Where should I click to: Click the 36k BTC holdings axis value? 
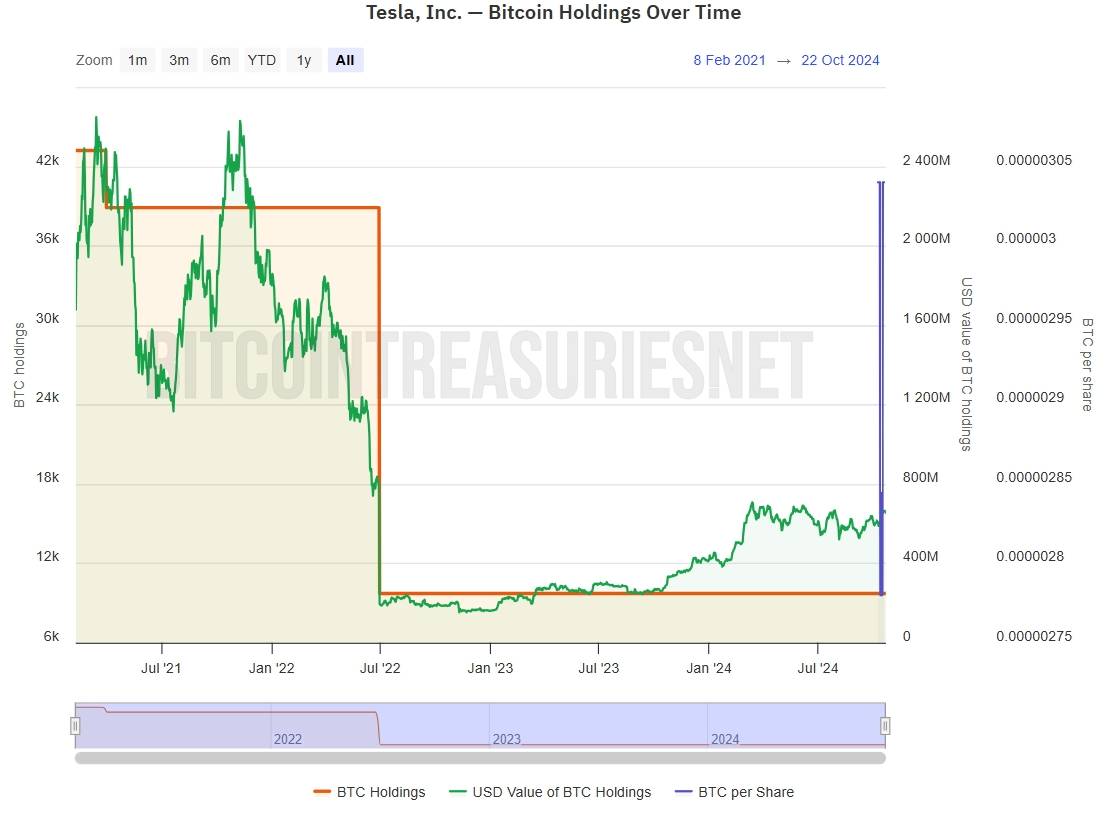pos(47,239)
